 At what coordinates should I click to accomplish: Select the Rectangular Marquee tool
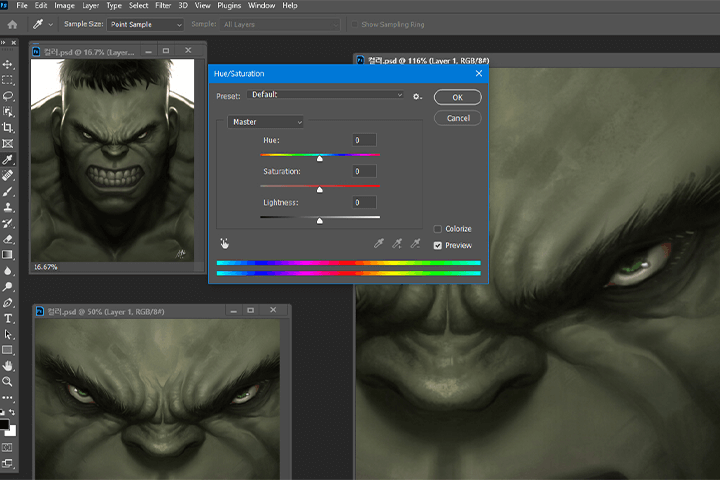(8, 80)
